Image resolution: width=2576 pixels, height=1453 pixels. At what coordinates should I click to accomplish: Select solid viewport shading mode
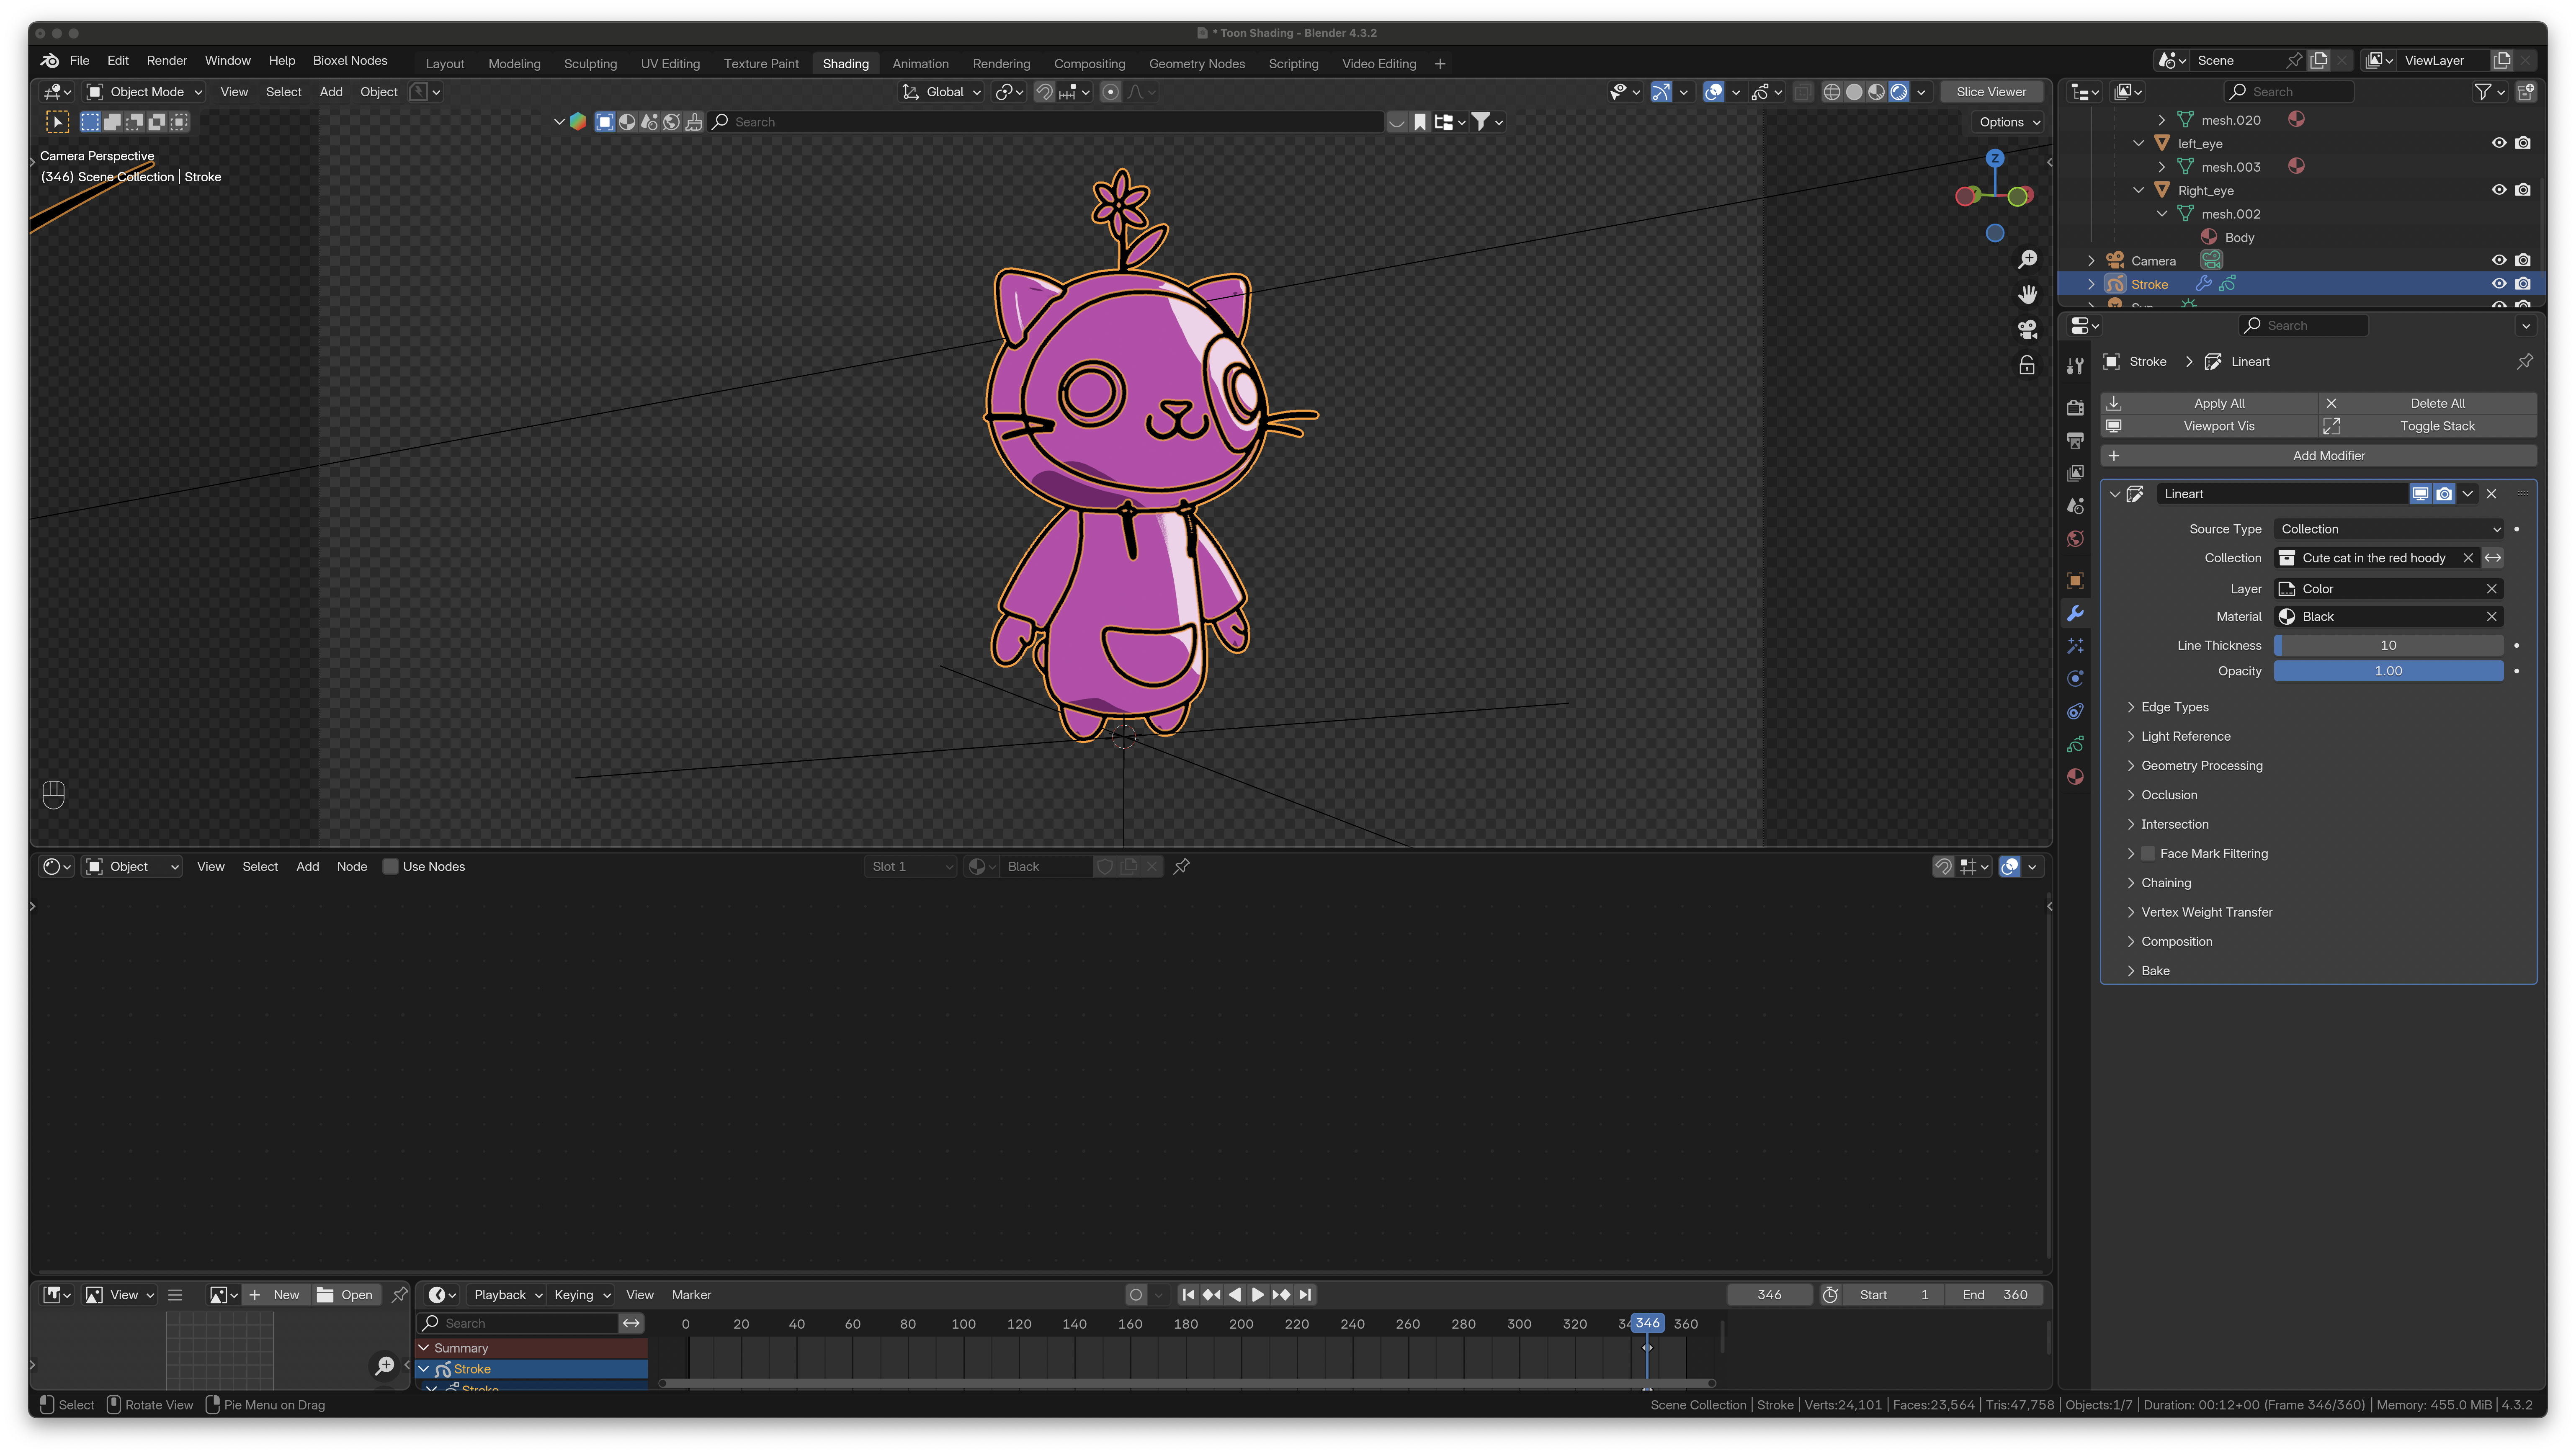(1854, 92)
